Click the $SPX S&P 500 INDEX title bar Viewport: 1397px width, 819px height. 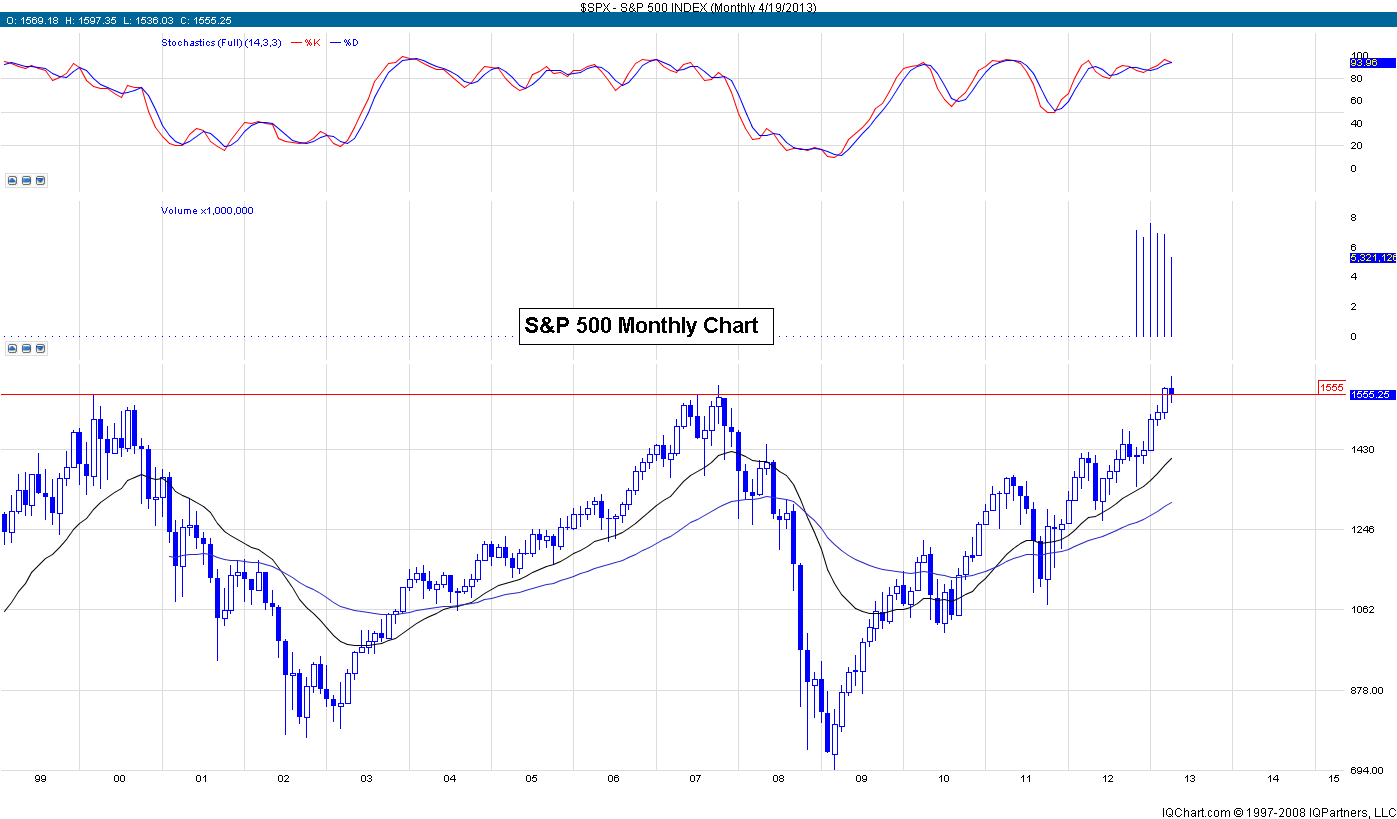click(698, 7)
